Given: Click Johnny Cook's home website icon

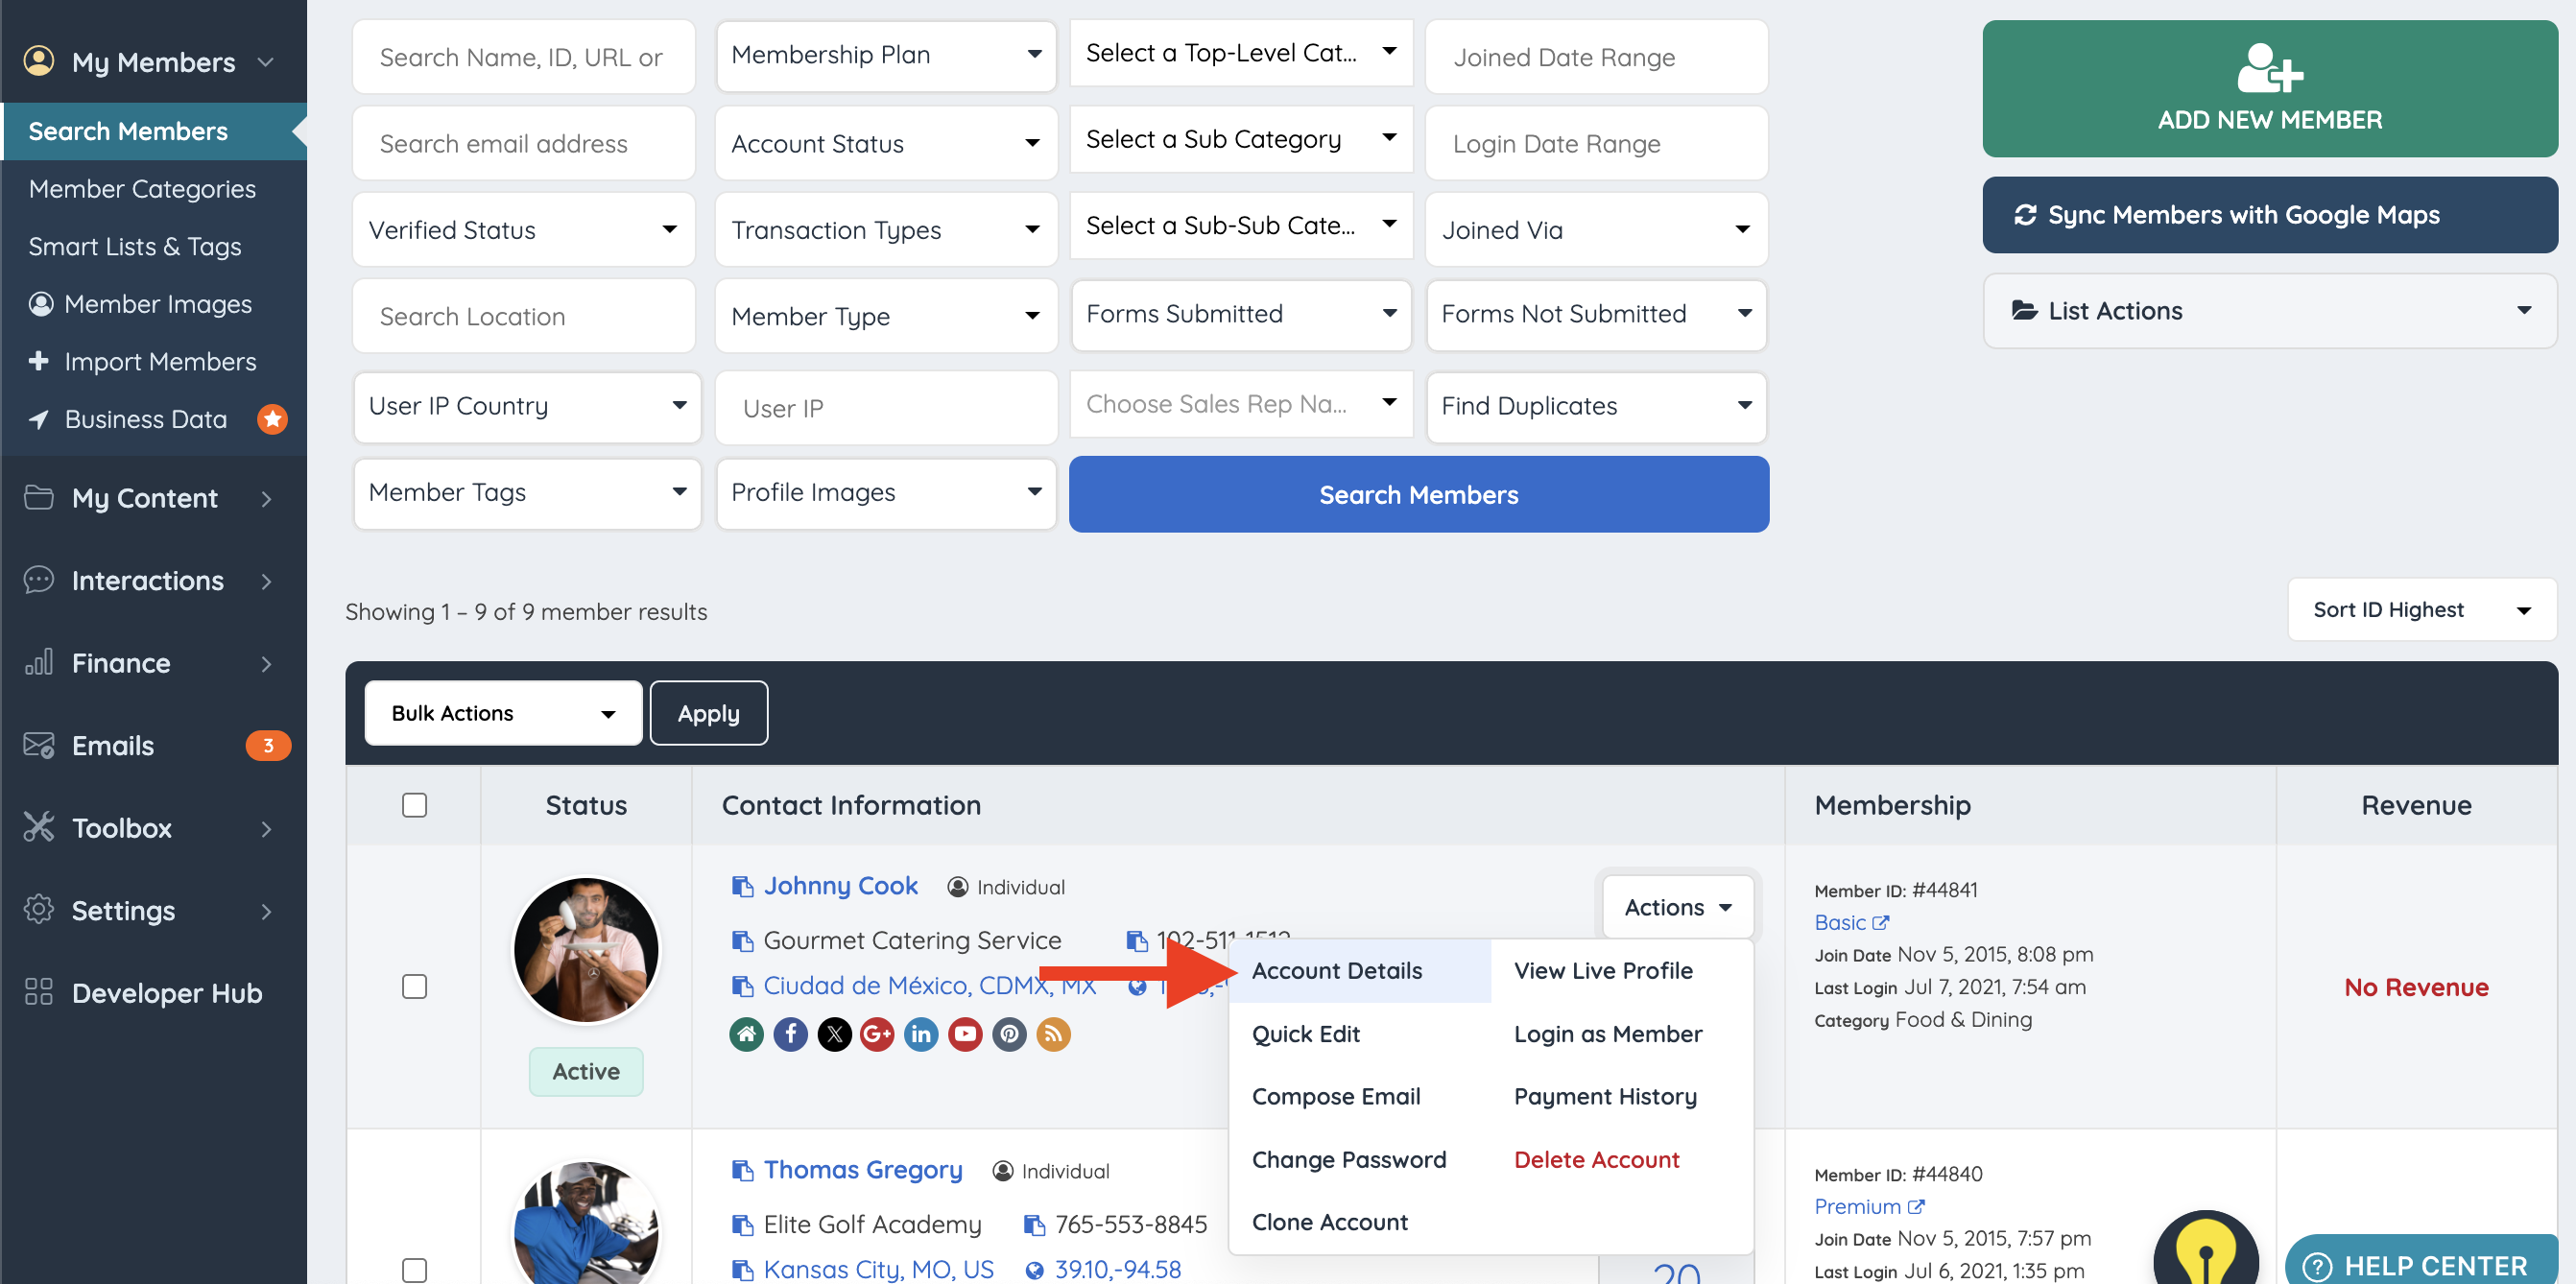Looking at the screenshot, I should point(746,1034).
